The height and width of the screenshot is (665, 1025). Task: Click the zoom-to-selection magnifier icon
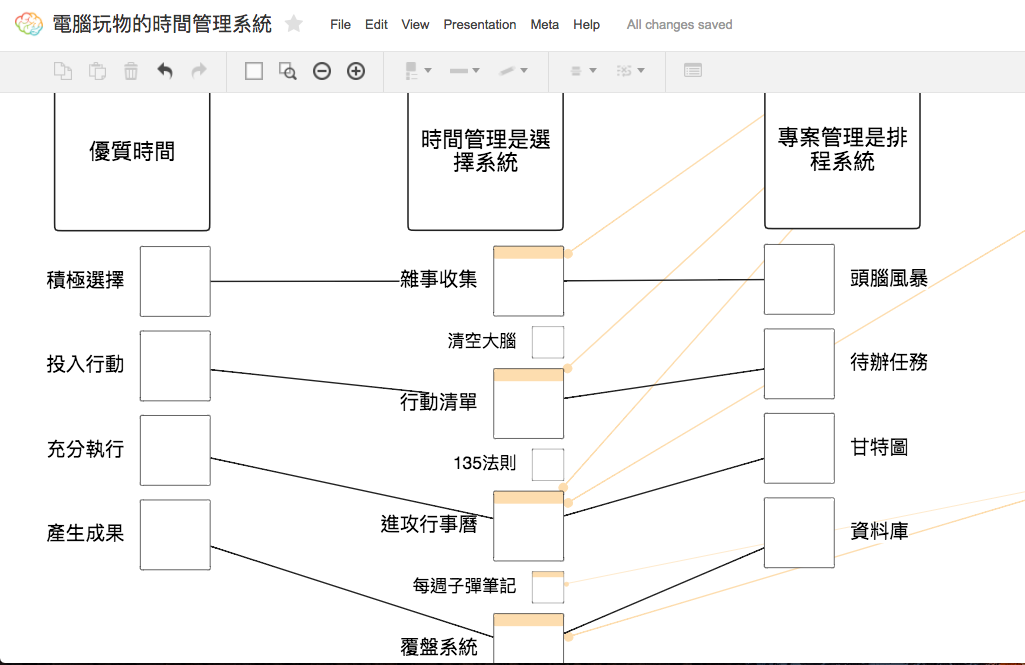point(287,71)
